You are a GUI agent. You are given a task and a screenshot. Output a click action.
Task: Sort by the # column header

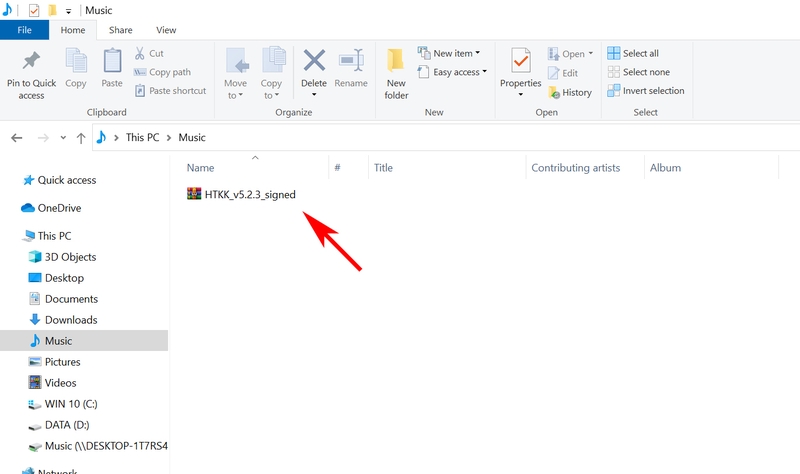[x=337, y=167]
